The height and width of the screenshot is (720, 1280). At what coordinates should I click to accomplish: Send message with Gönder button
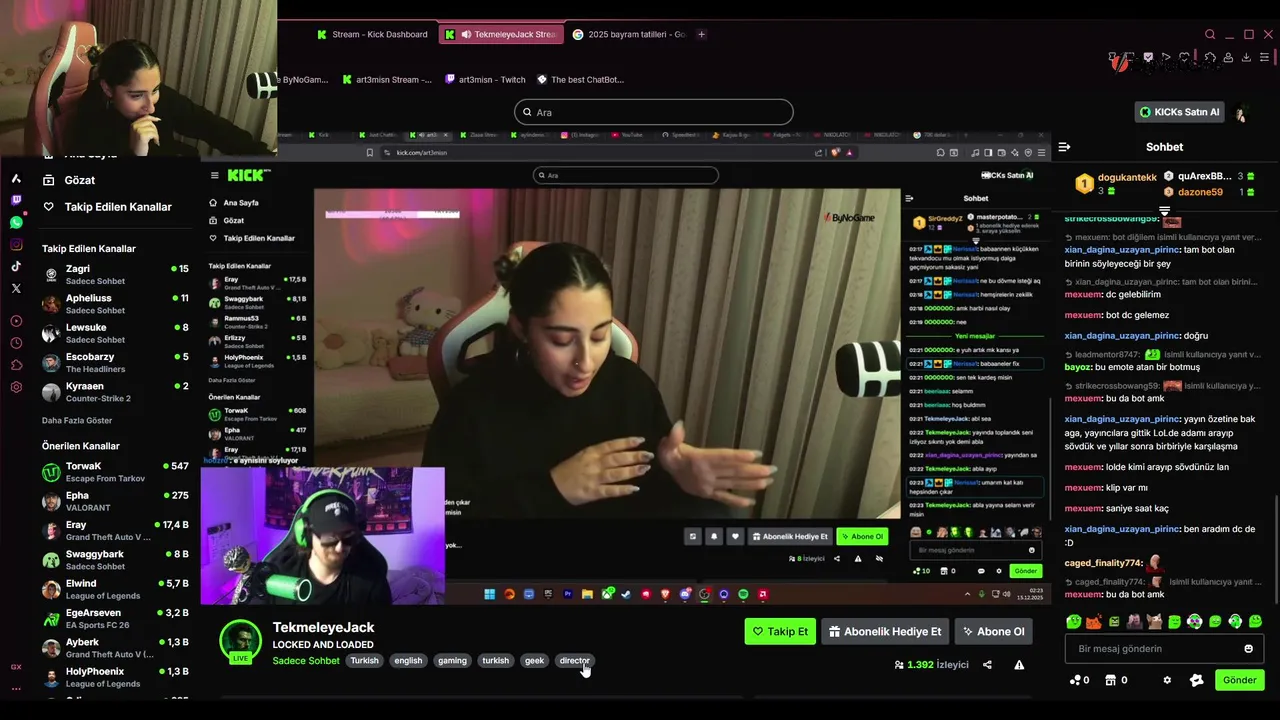tap(1239, 680)
